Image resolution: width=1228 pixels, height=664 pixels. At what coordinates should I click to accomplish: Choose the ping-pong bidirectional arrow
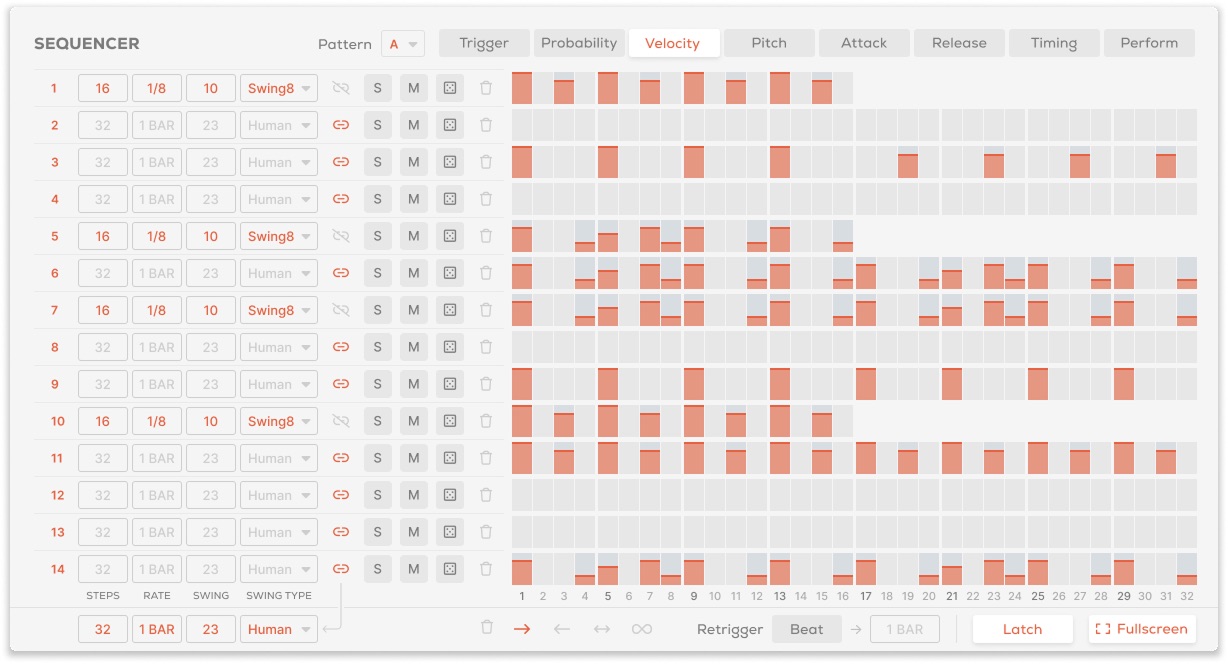(602, 629)
